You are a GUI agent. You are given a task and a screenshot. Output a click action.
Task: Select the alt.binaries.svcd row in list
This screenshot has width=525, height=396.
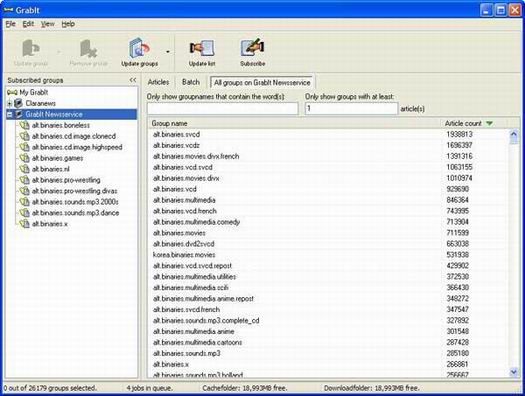(x=328, y=135)
